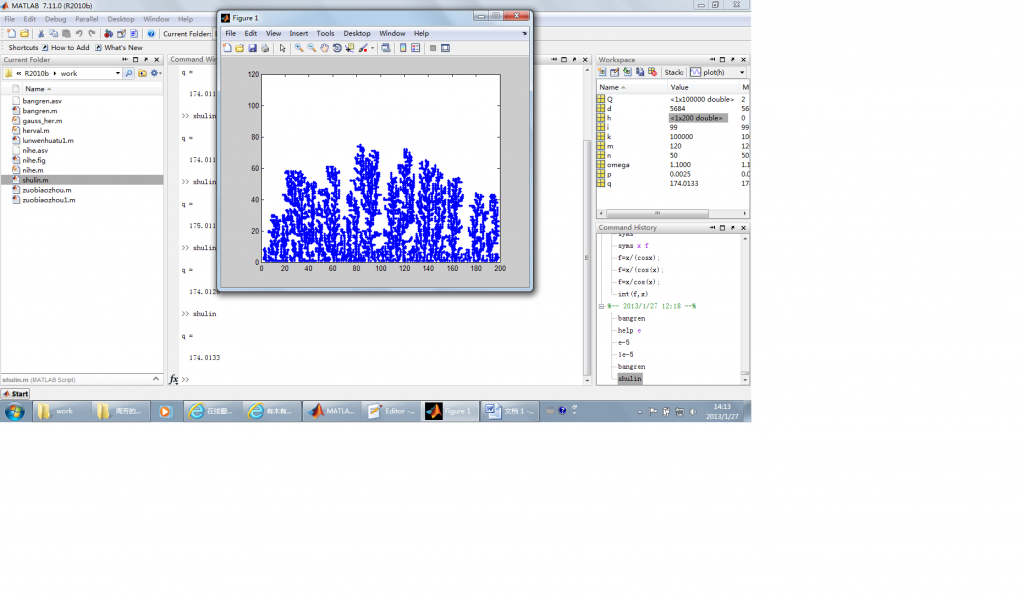Open the Current Folder gear actions menu
Image resolution: width=1024 pixels, height=597 pixels.
pyautogui.click(x=155, y=73)
